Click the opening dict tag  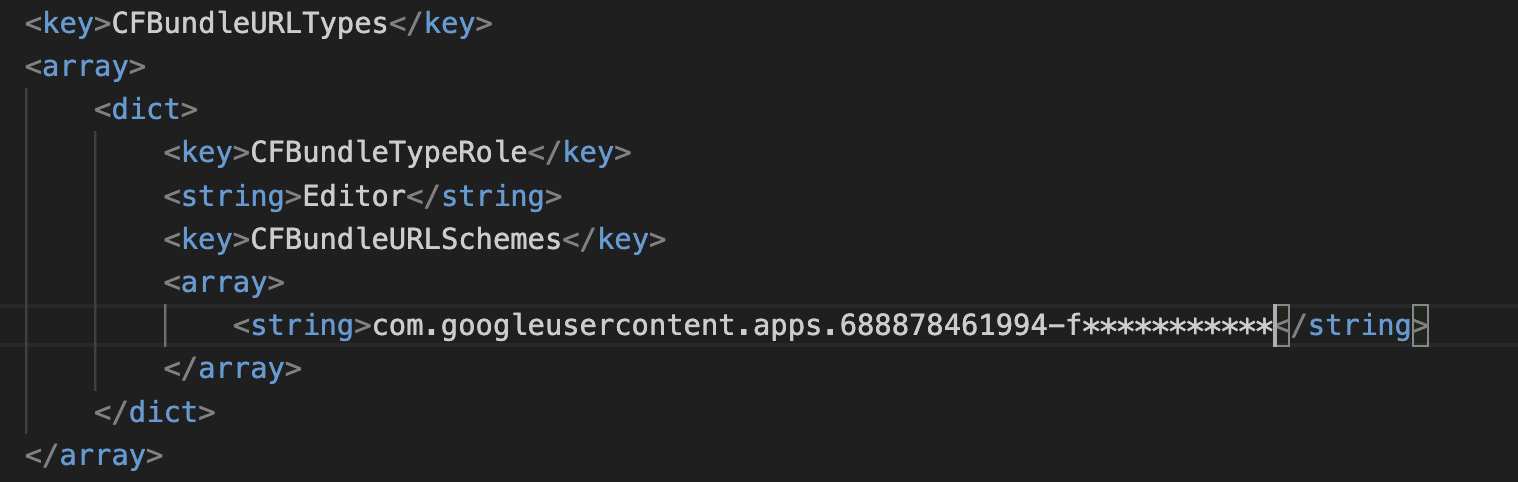pyautogui.click(x=146, y=110)
